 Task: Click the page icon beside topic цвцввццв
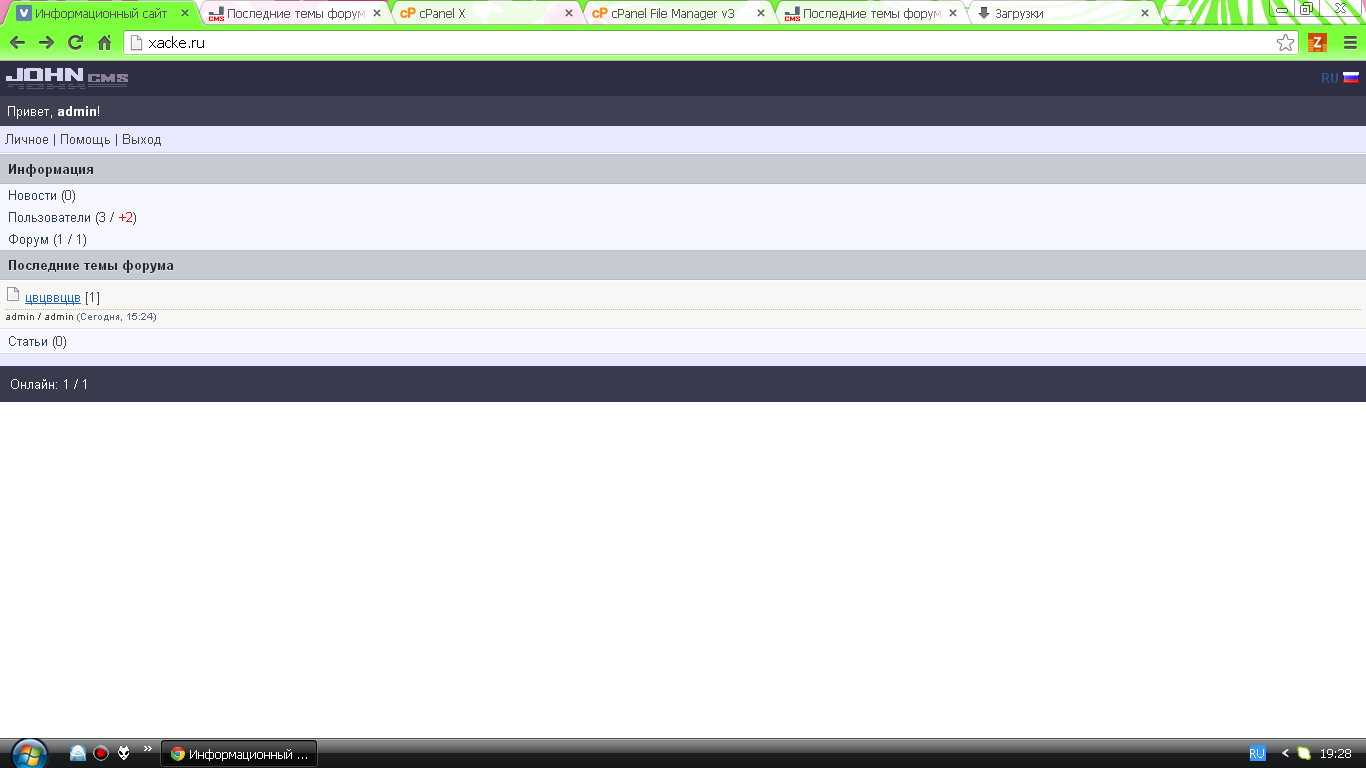(13, 295)
